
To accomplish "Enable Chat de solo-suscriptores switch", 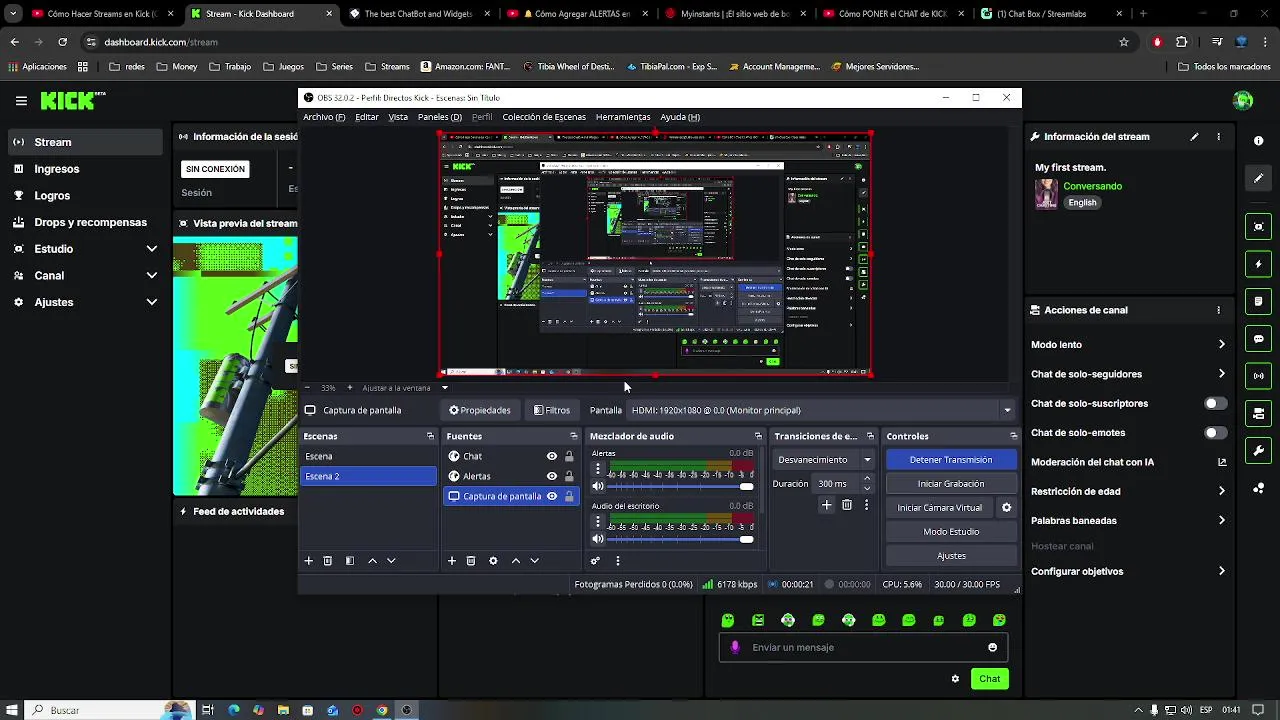I will [1215, 404].
